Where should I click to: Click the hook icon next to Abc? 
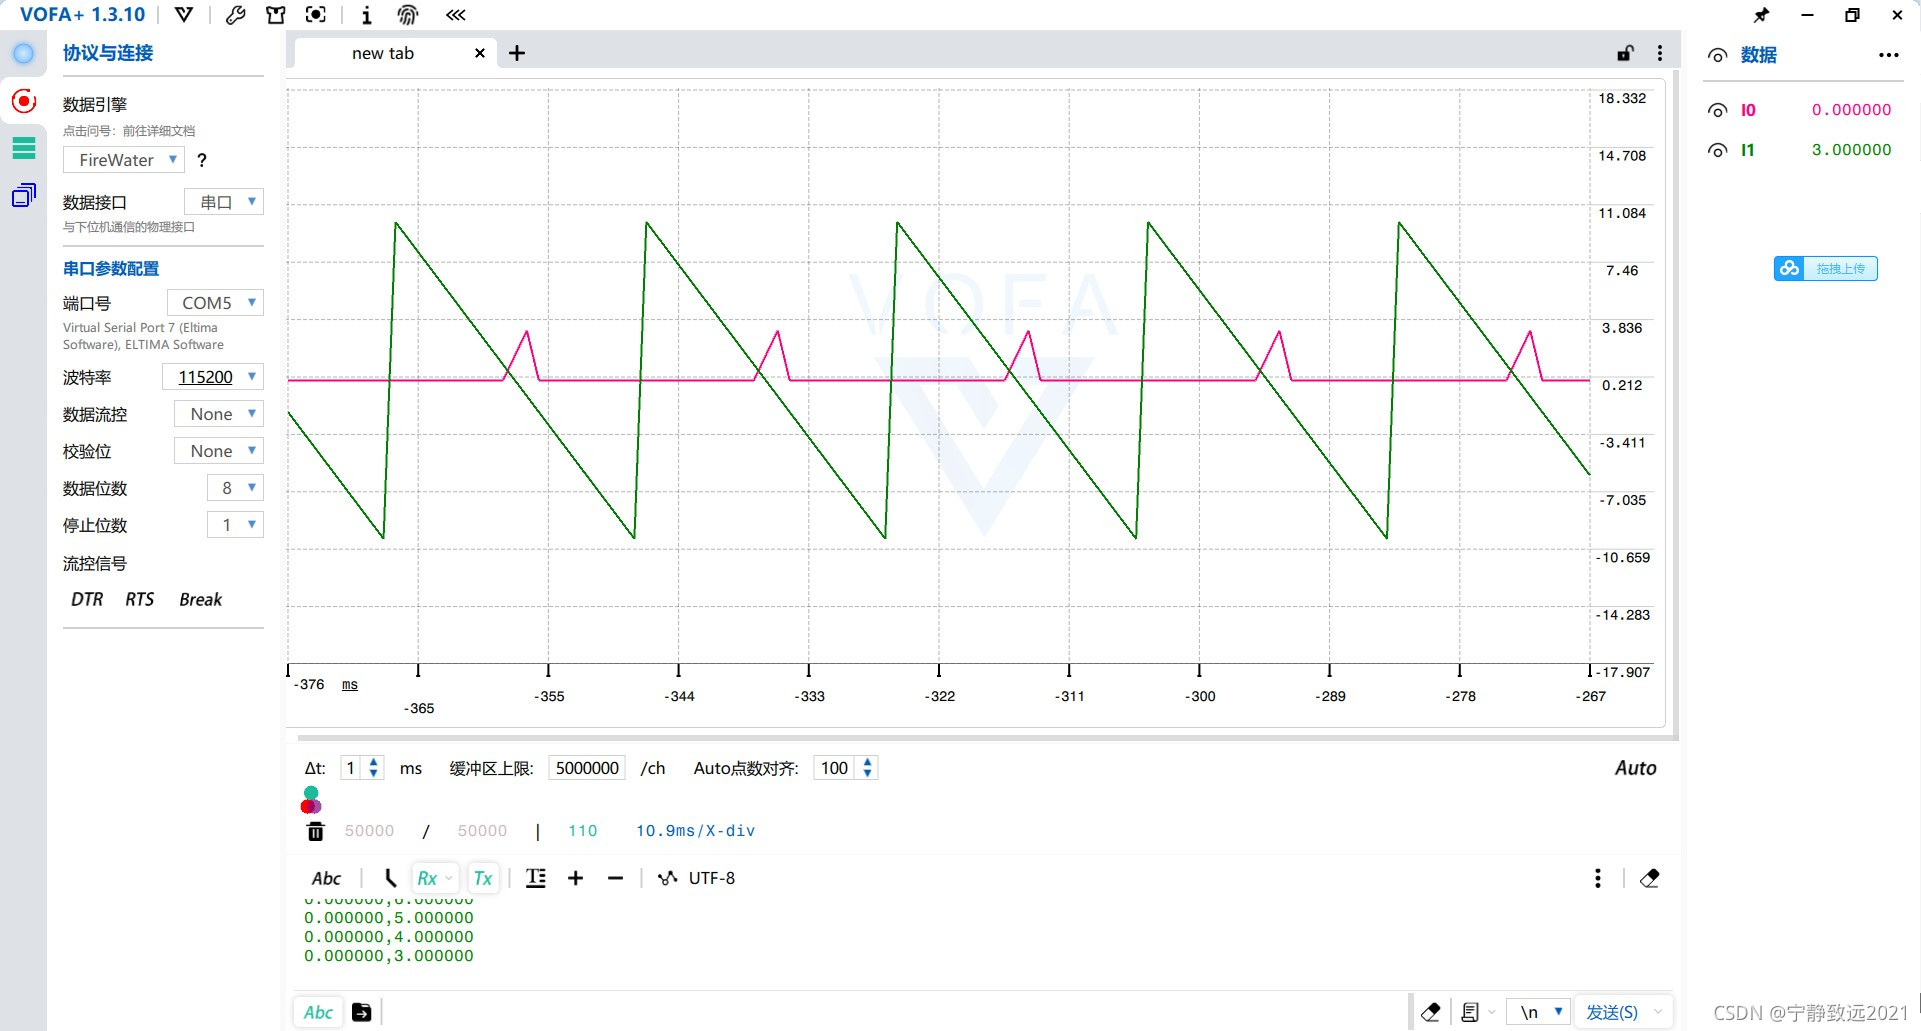click(x=390, y=878)
